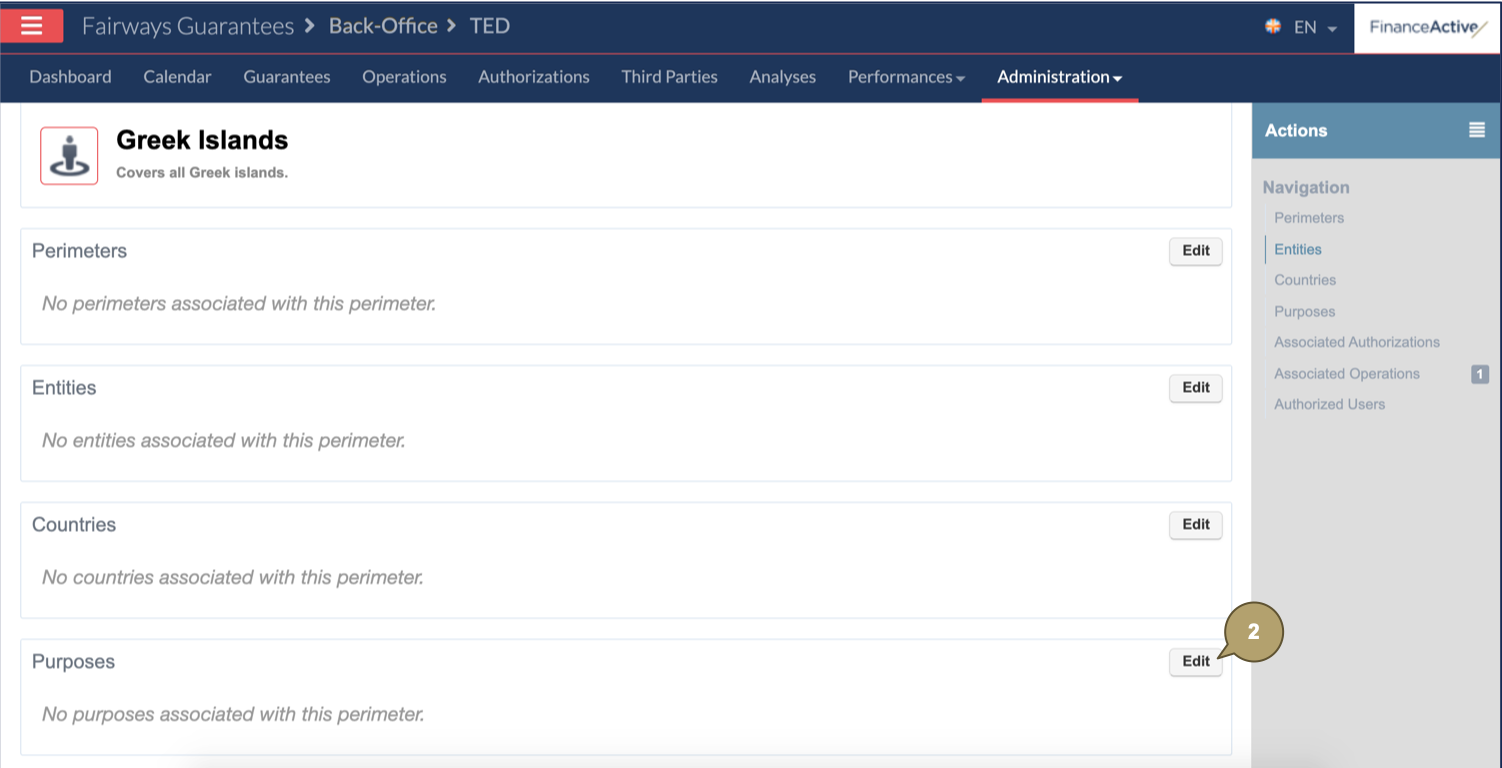This screenshot has width=1502, height=768.
Task: Go to the Dashboard tab
Action: [x=70, y=77]
